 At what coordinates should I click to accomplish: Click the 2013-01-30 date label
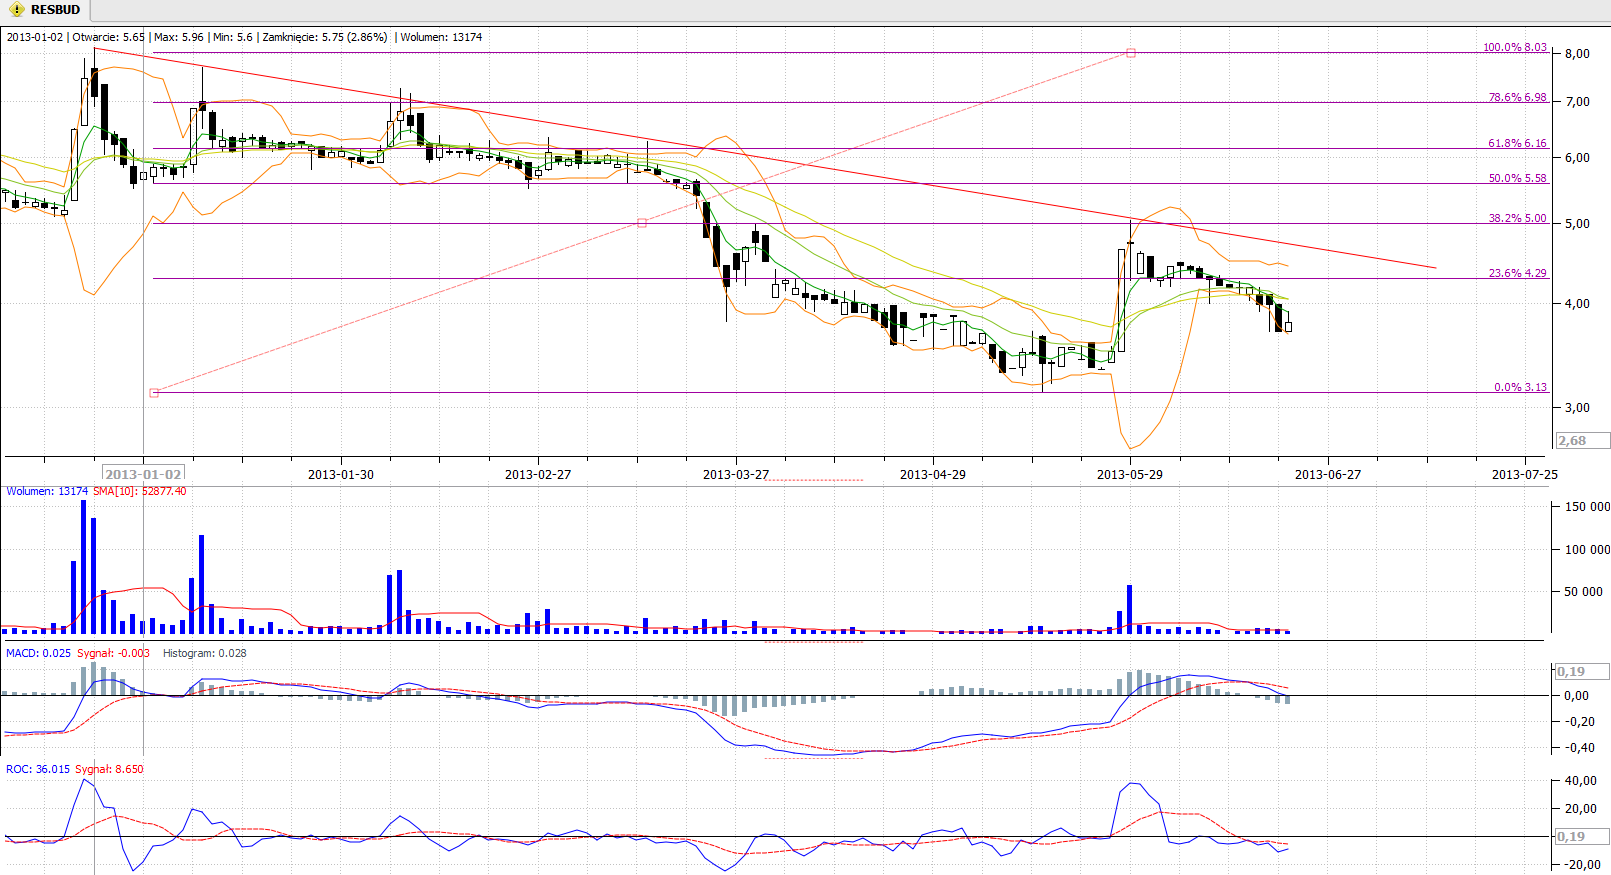tap(341, 474)
